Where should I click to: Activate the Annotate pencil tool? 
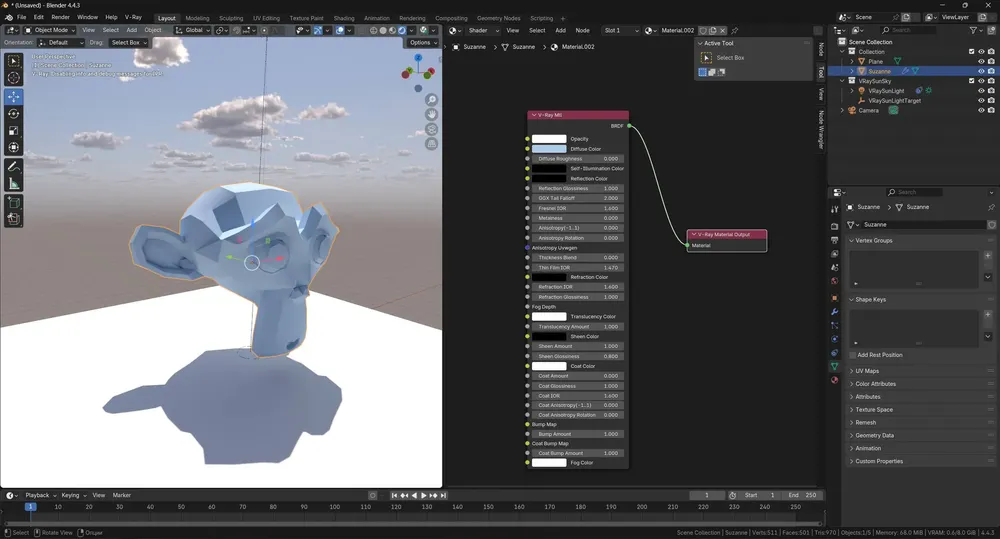(13, 166)
